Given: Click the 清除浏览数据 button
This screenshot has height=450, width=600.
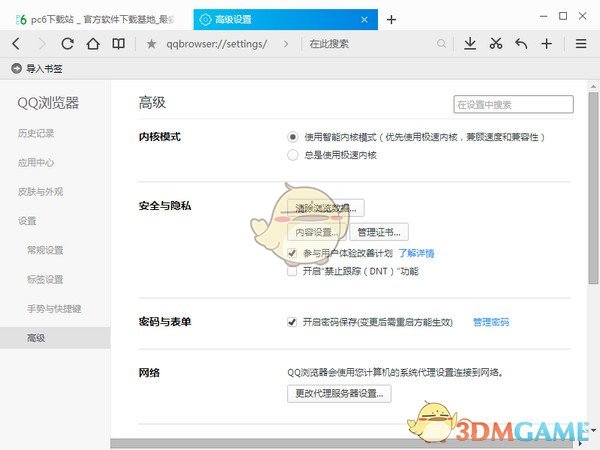Looking at the screenshot, I should click(x=326, y=208).
